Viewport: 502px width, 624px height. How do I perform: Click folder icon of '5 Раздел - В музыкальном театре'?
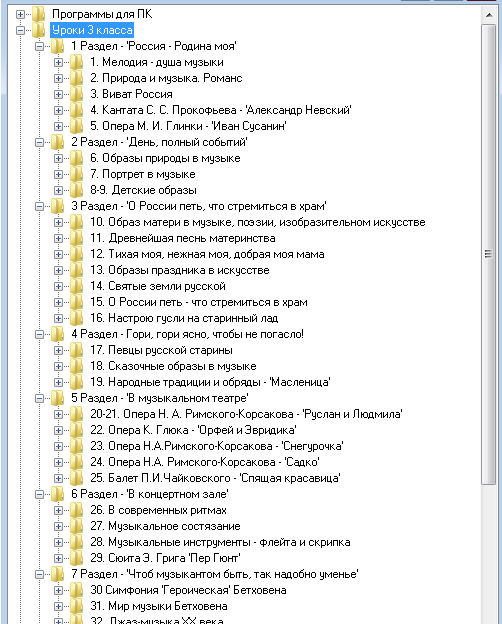click(x=57, y=398)
